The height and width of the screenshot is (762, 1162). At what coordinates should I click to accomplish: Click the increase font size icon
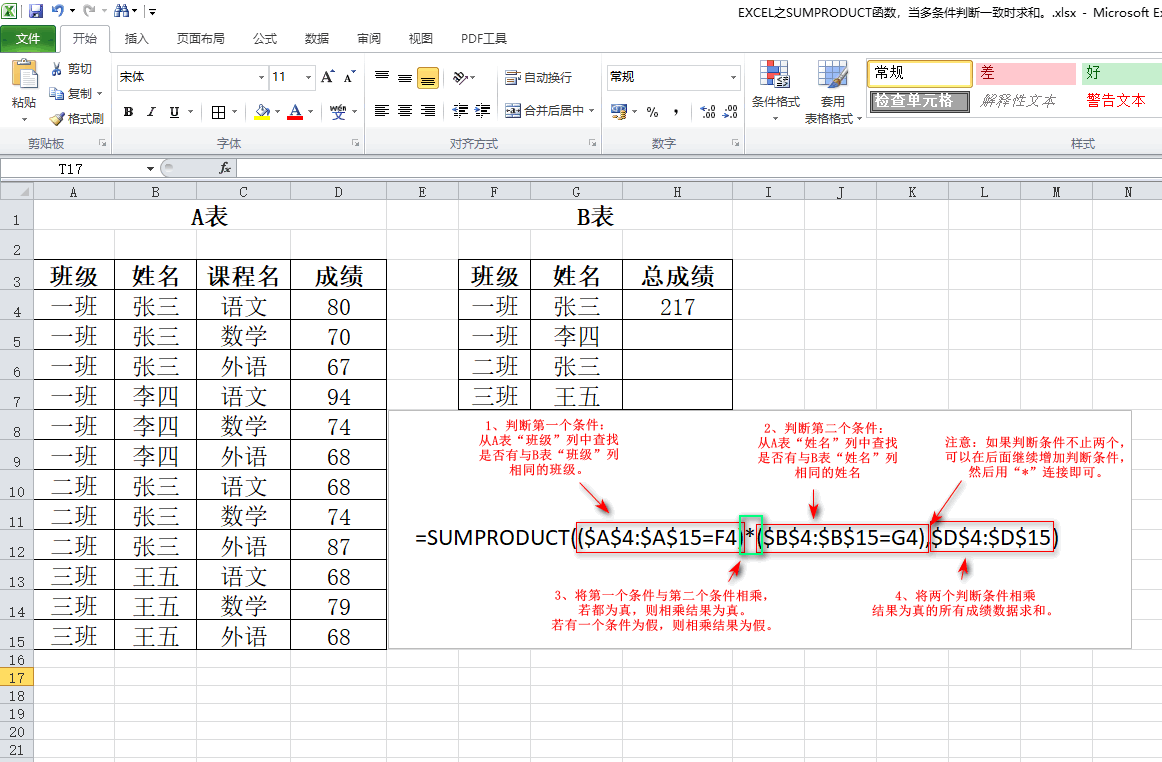point(327,77)
